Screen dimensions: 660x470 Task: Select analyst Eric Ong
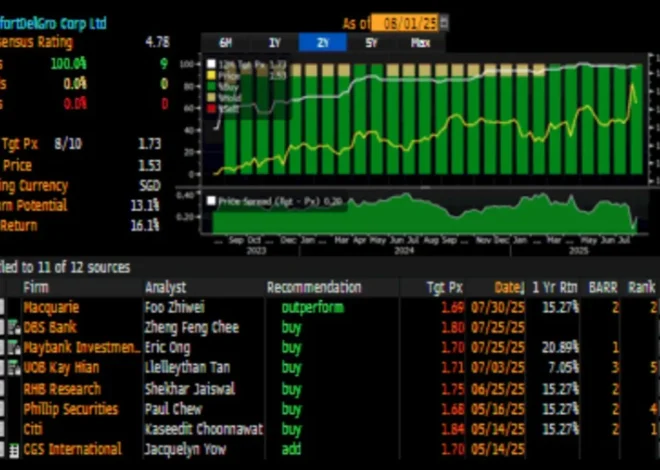coord(167,348)
